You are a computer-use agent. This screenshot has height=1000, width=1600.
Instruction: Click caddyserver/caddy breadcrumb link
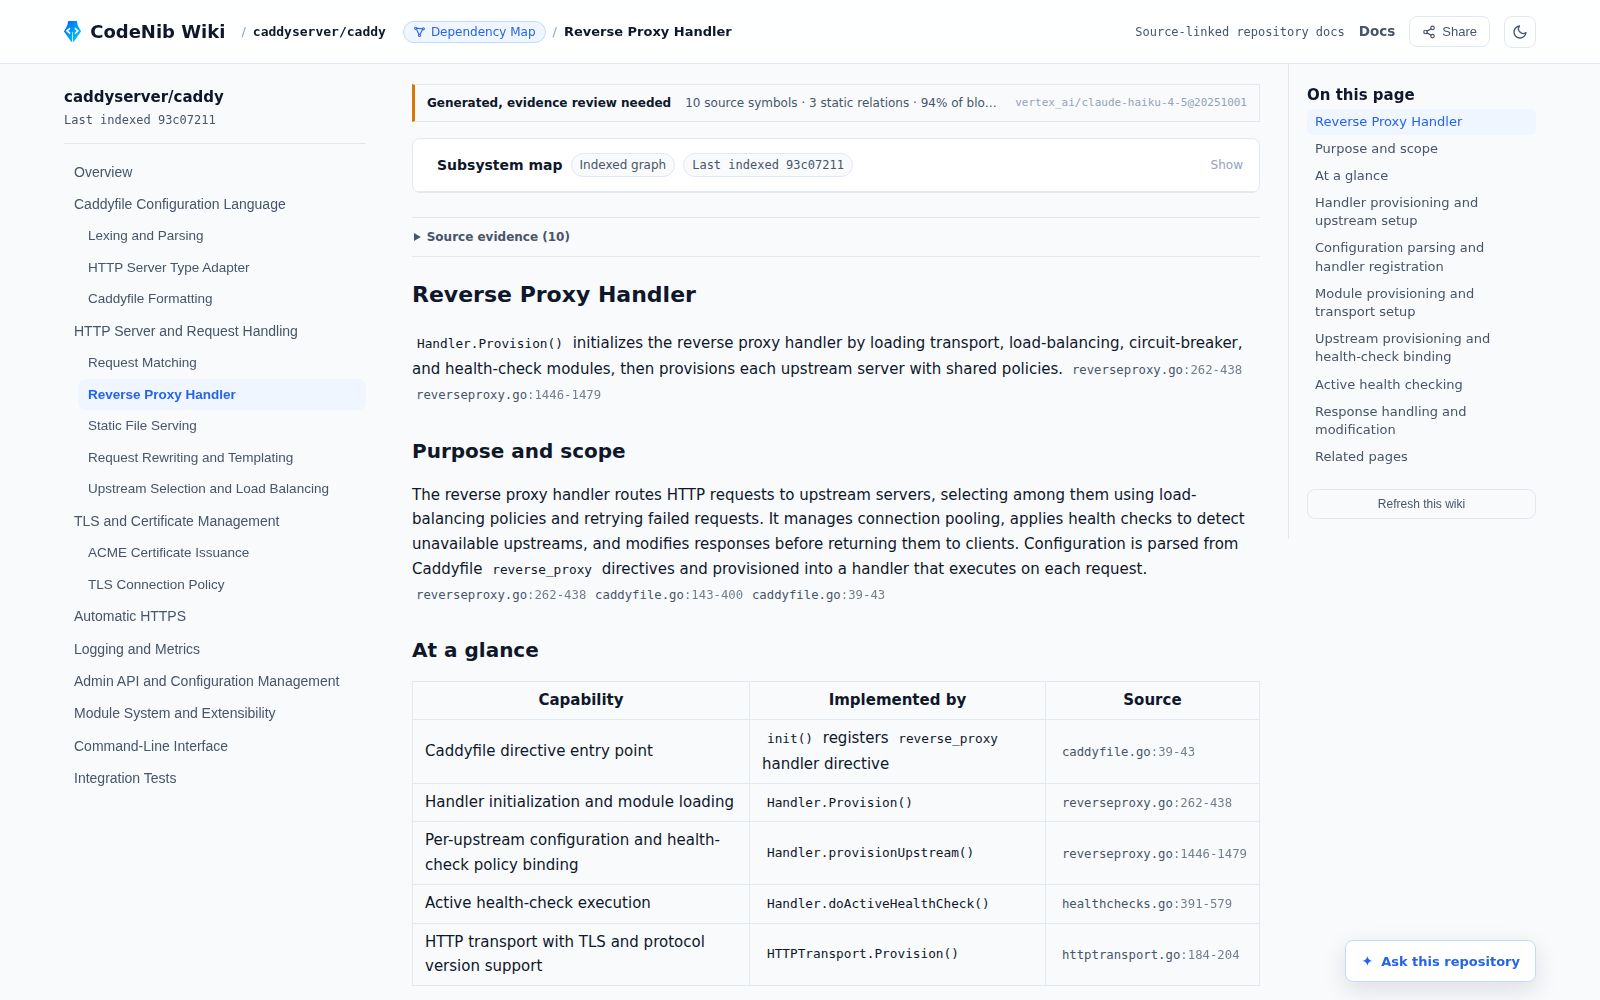click(319, 32)
